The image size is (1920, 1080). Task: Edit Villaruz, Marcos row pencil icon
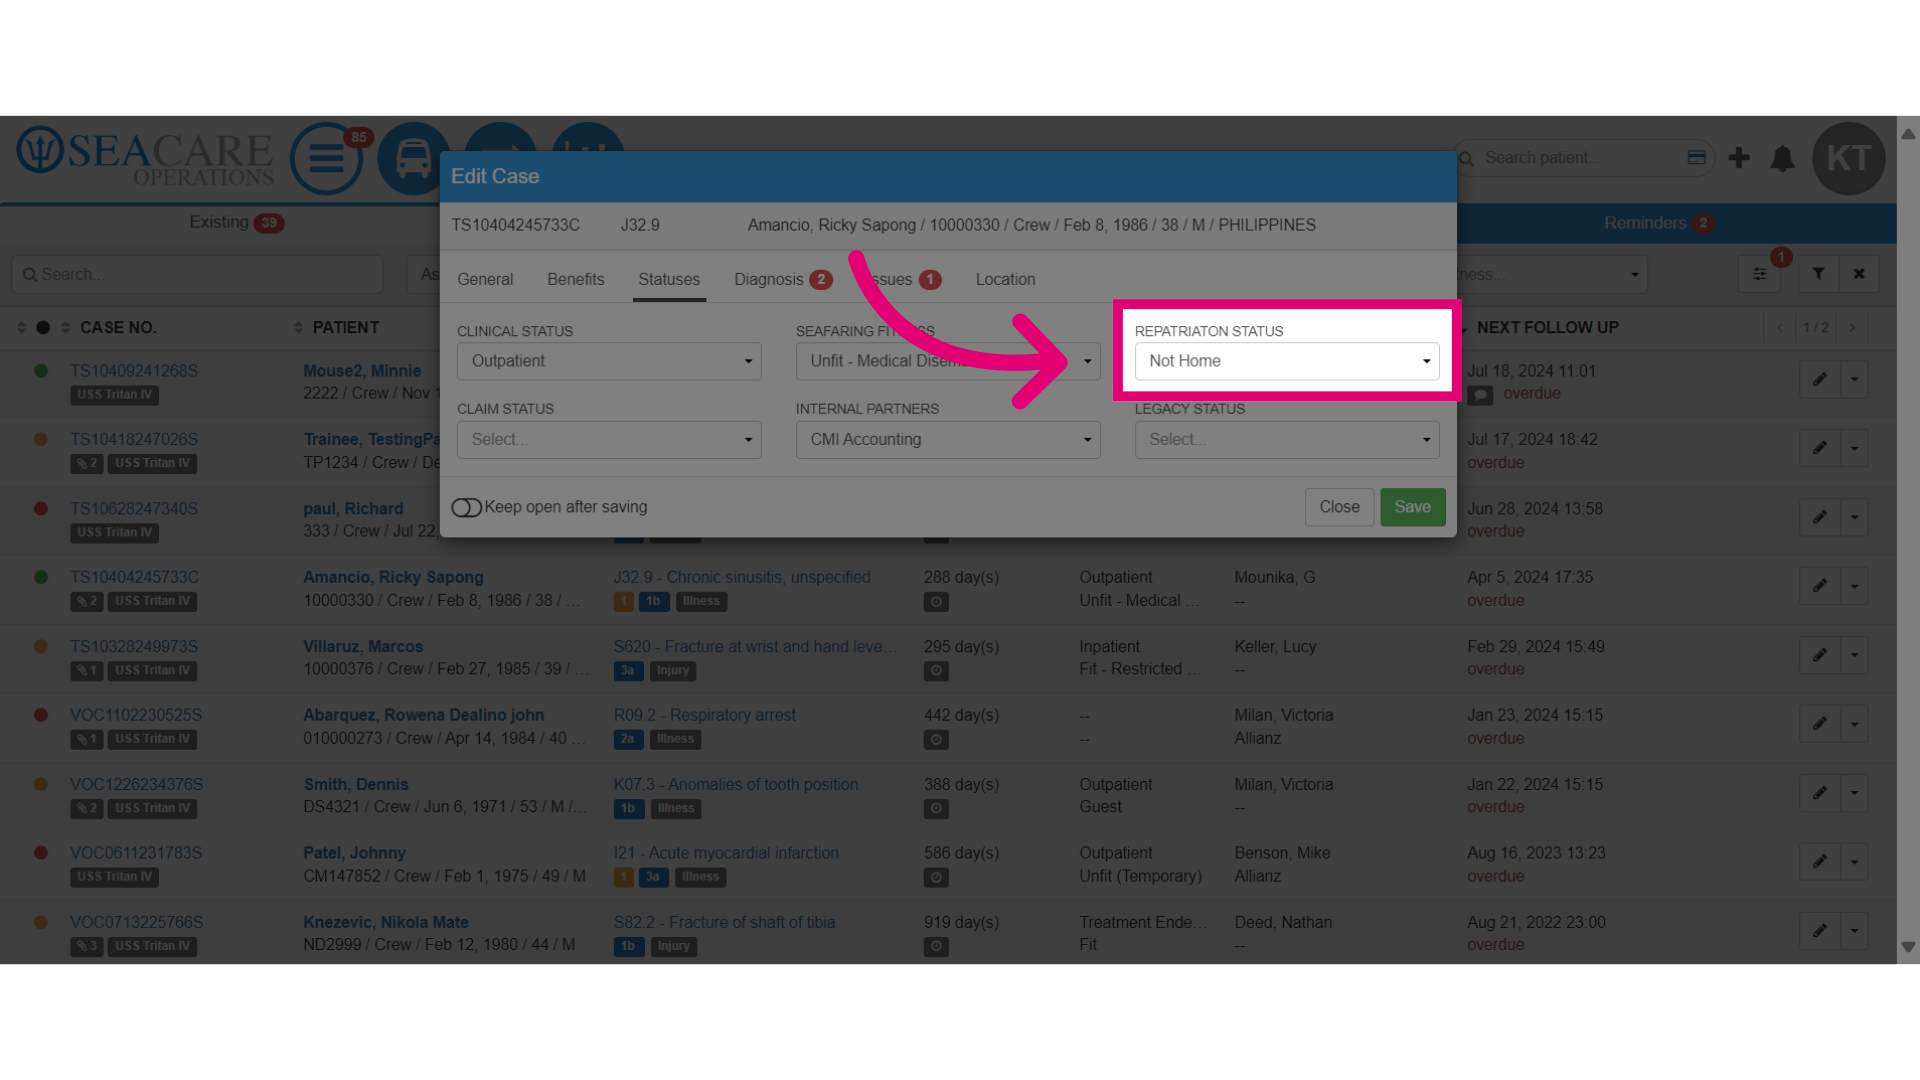point(1820,655)
